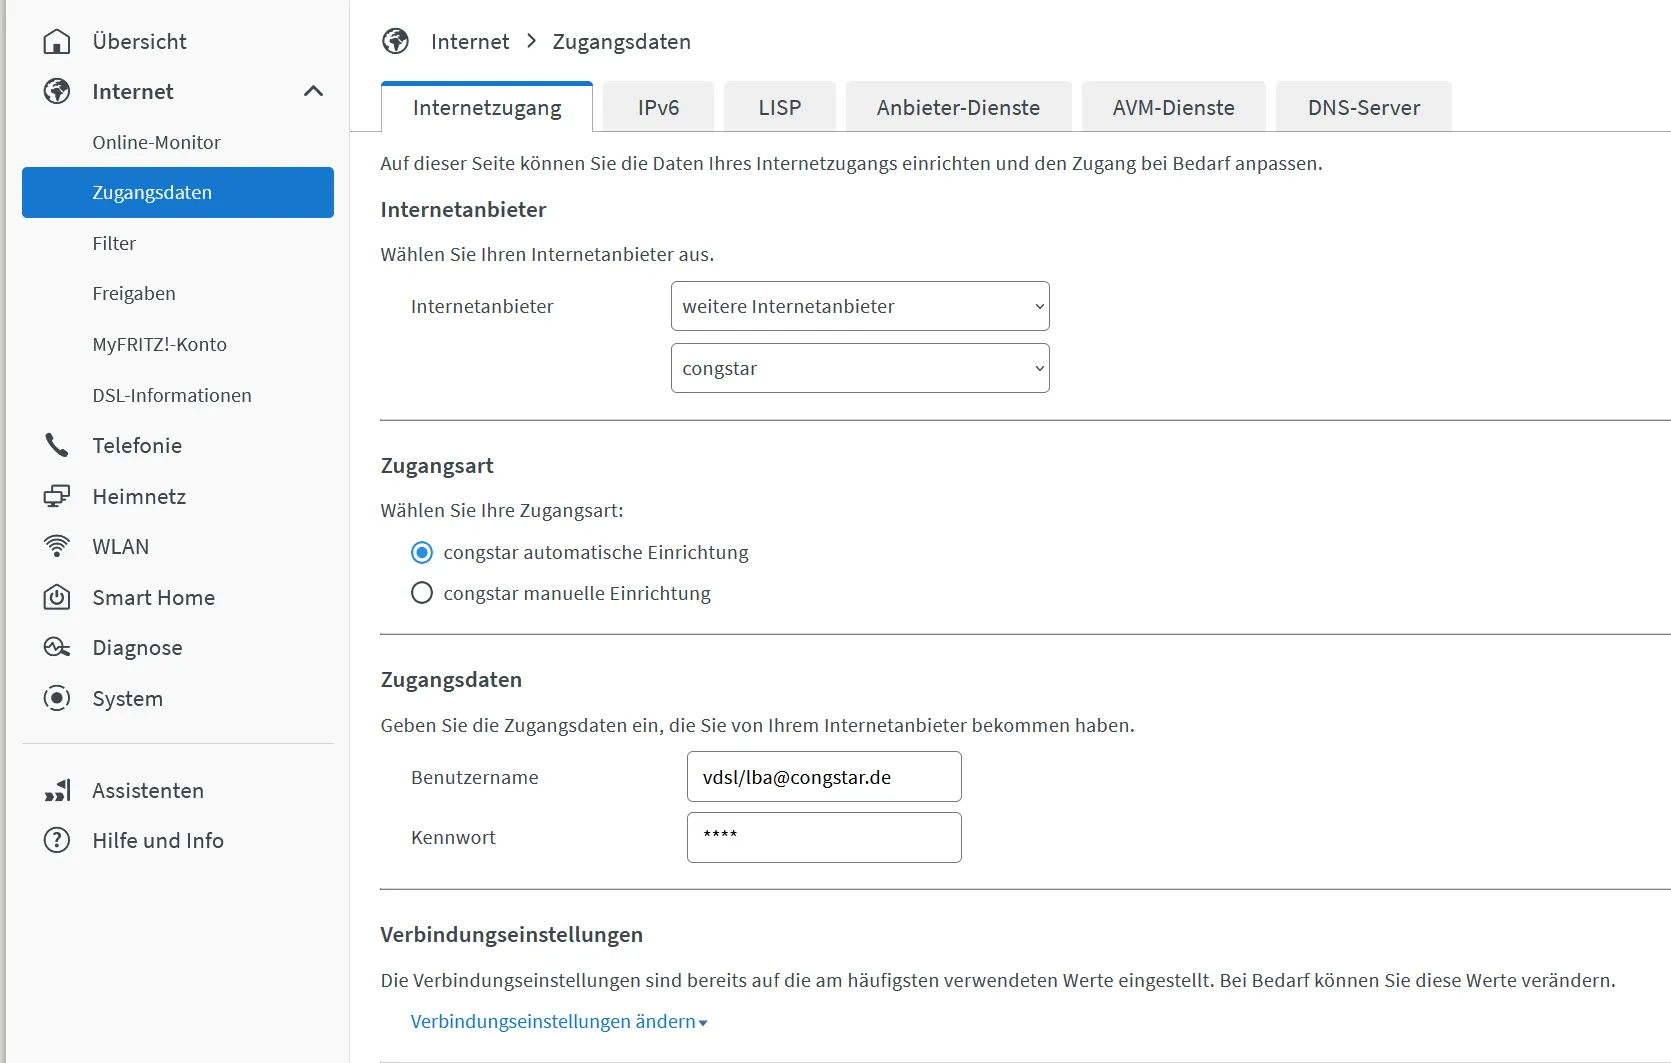Open the congstar provider dropdown

coord(859,369)
